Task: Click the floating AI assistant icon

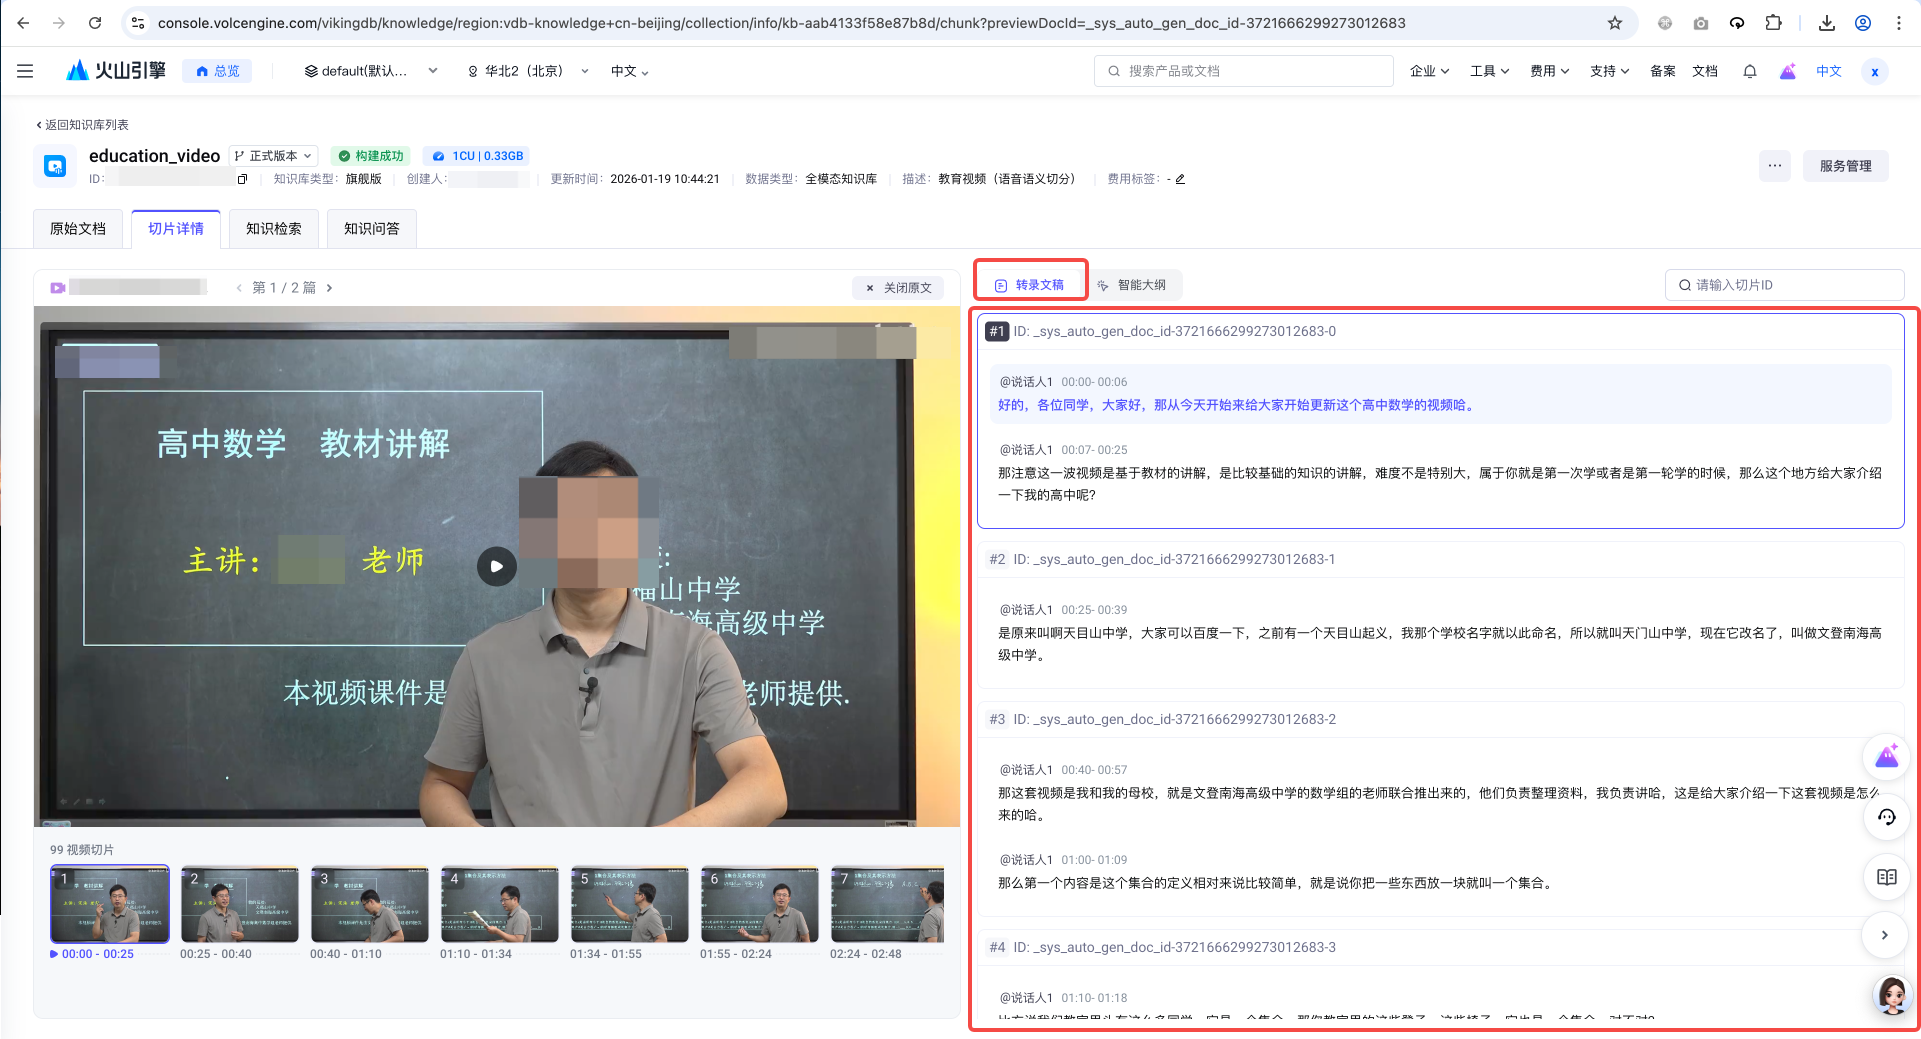Action: (x=1886, y=757)
